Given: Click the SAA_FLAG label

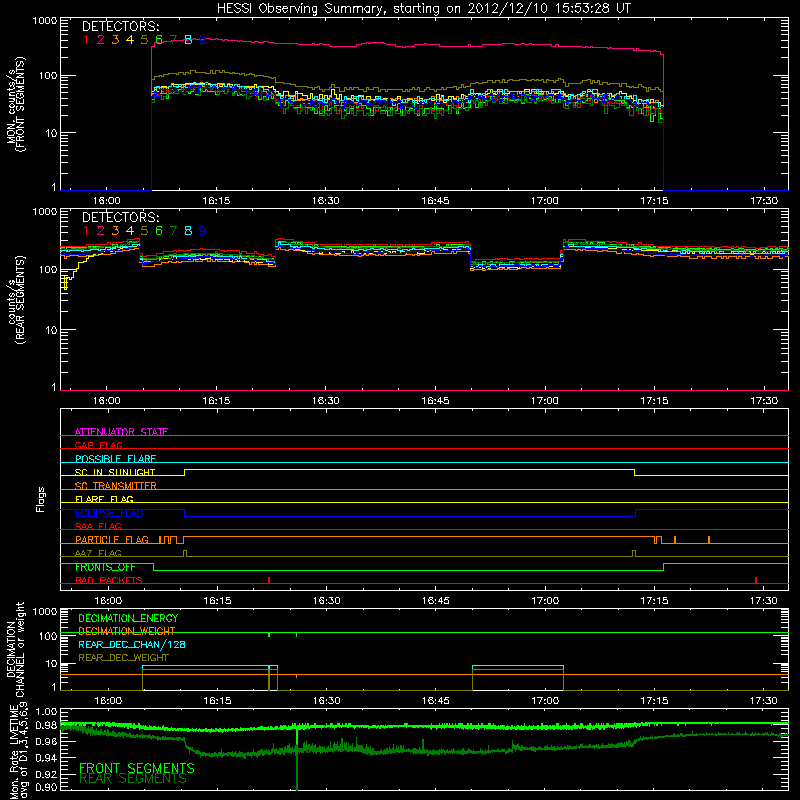Looking at the screenshot, I should tap(98, 526).
